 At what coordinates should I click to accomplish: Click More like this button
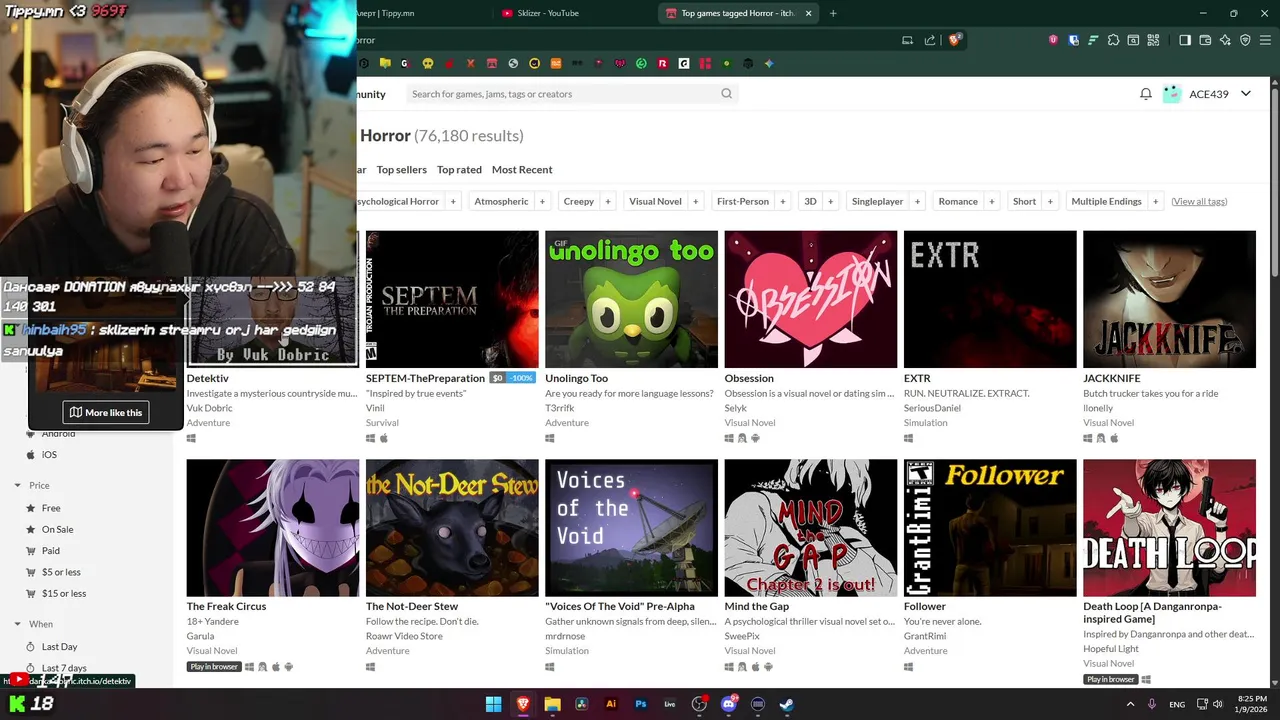(106, 412)
